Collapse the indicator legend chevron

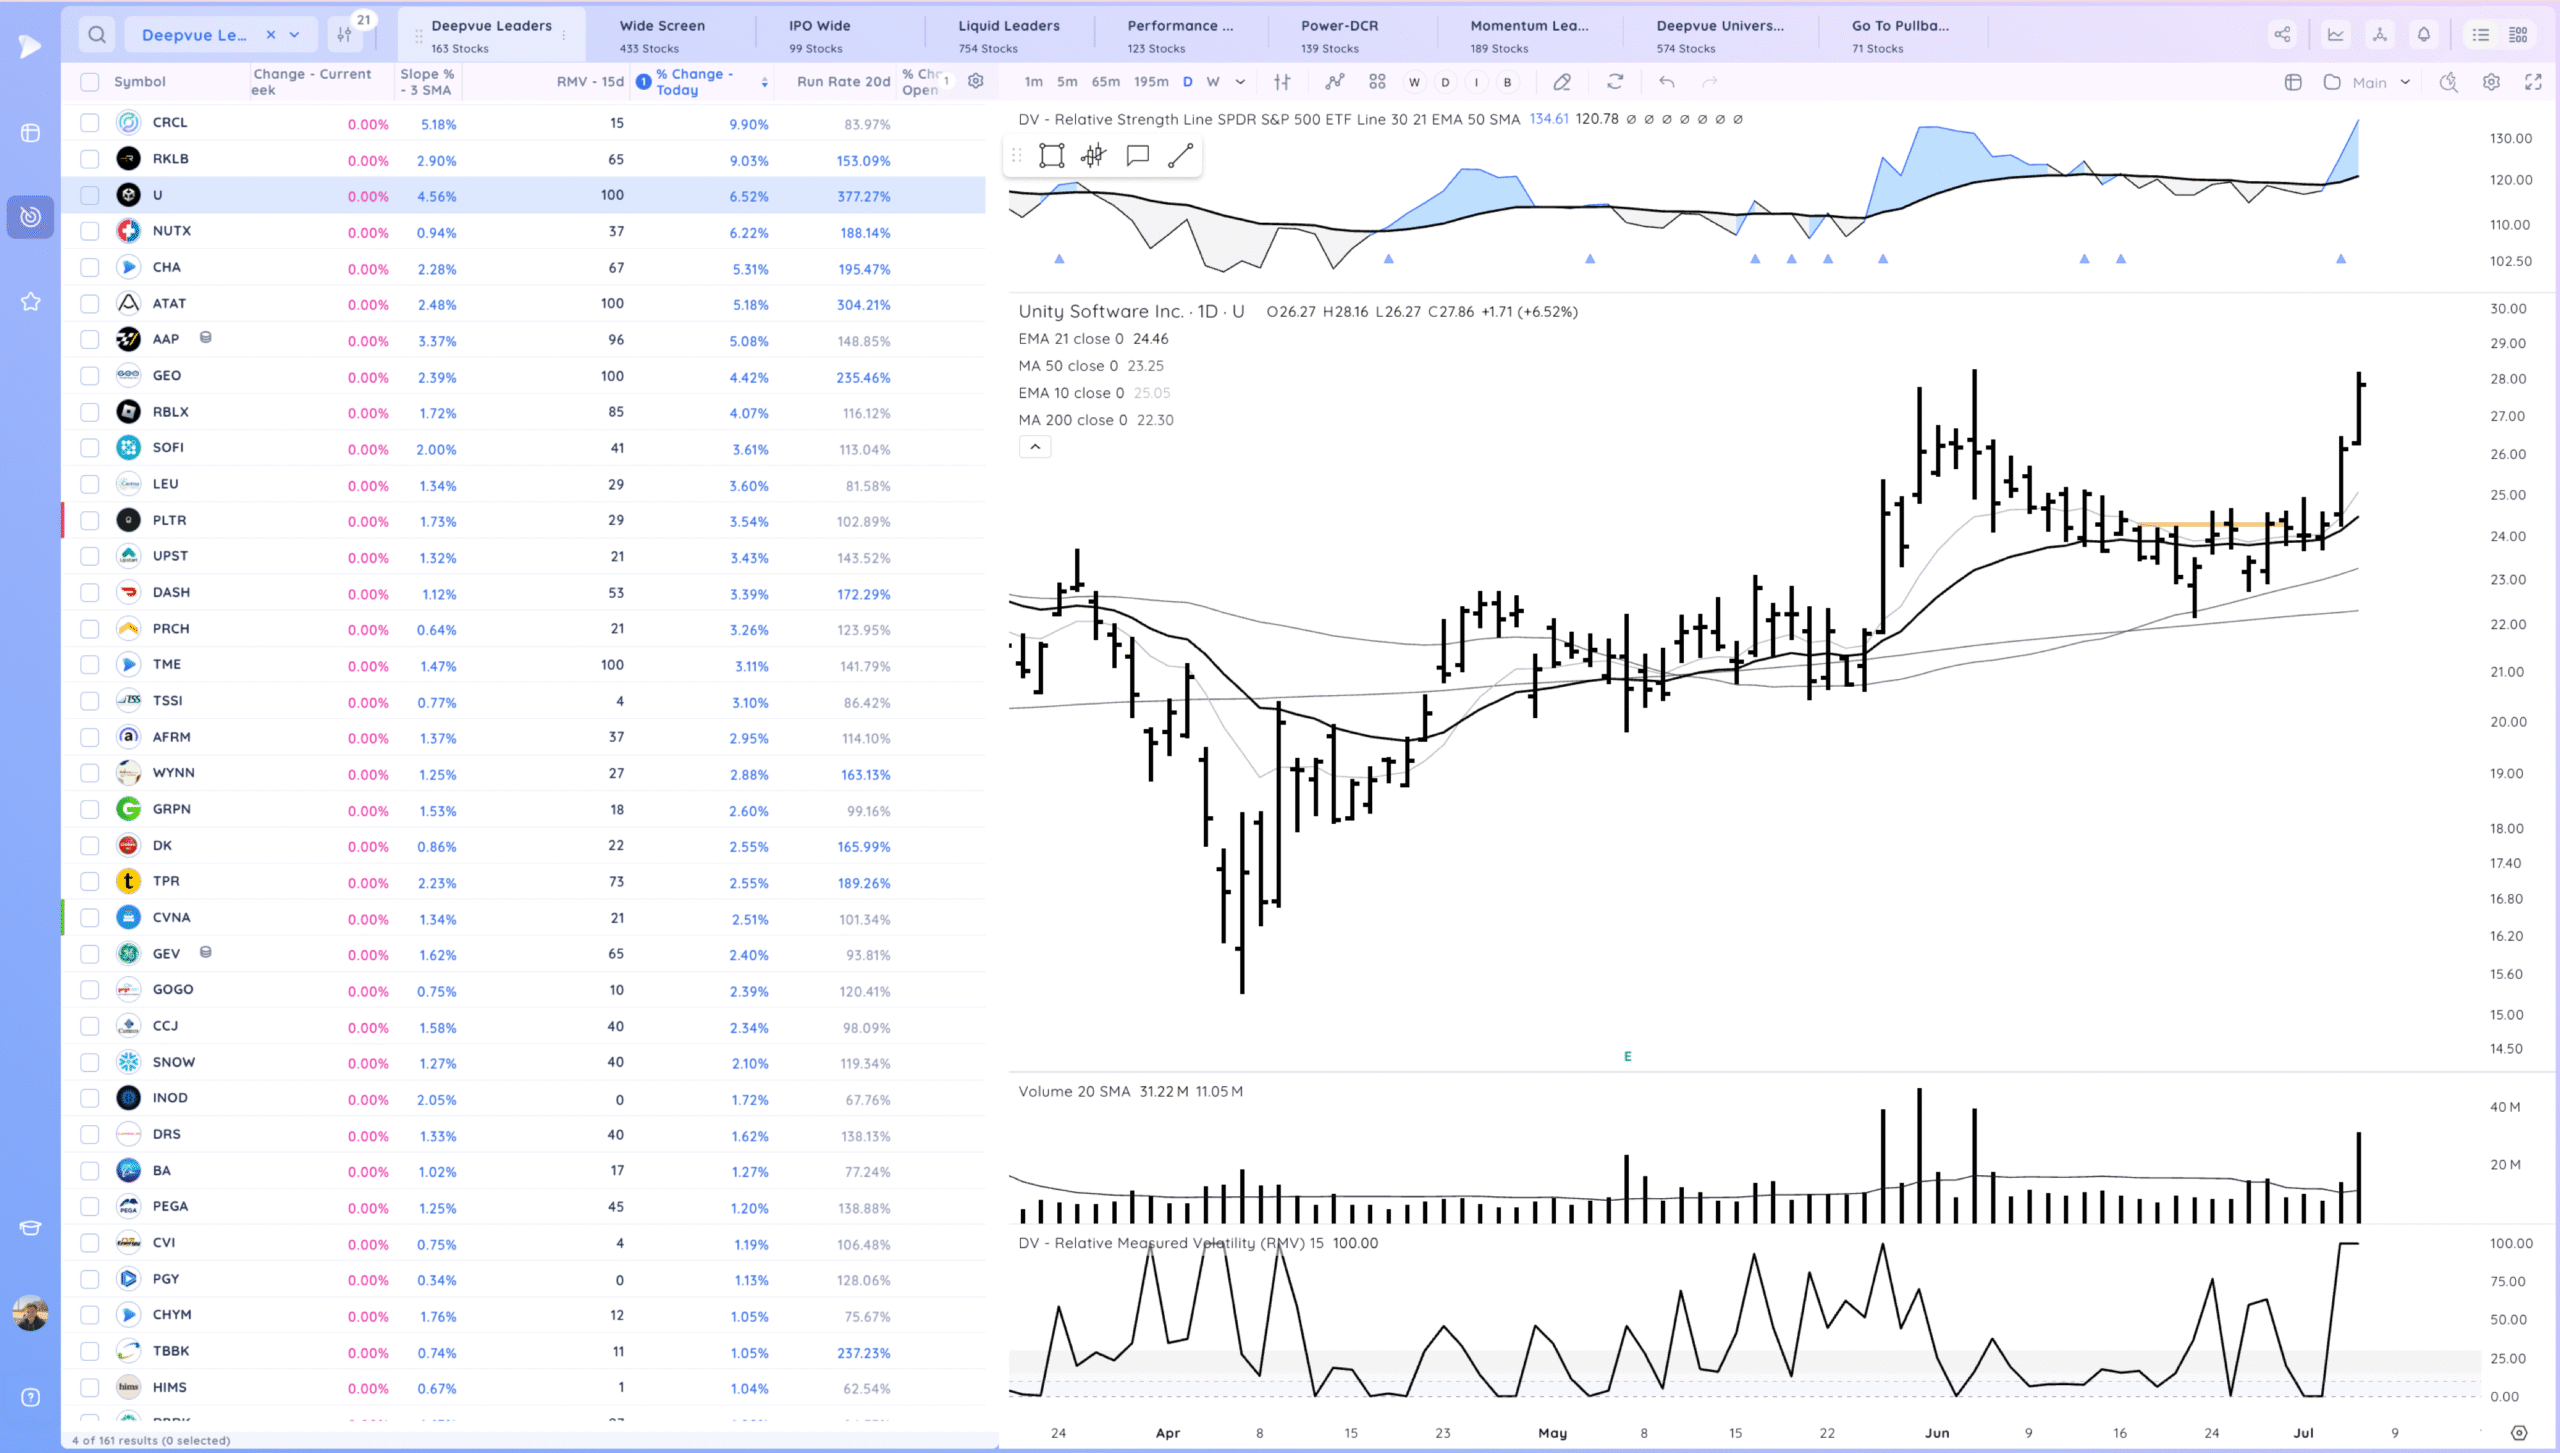coord(1035,447)
